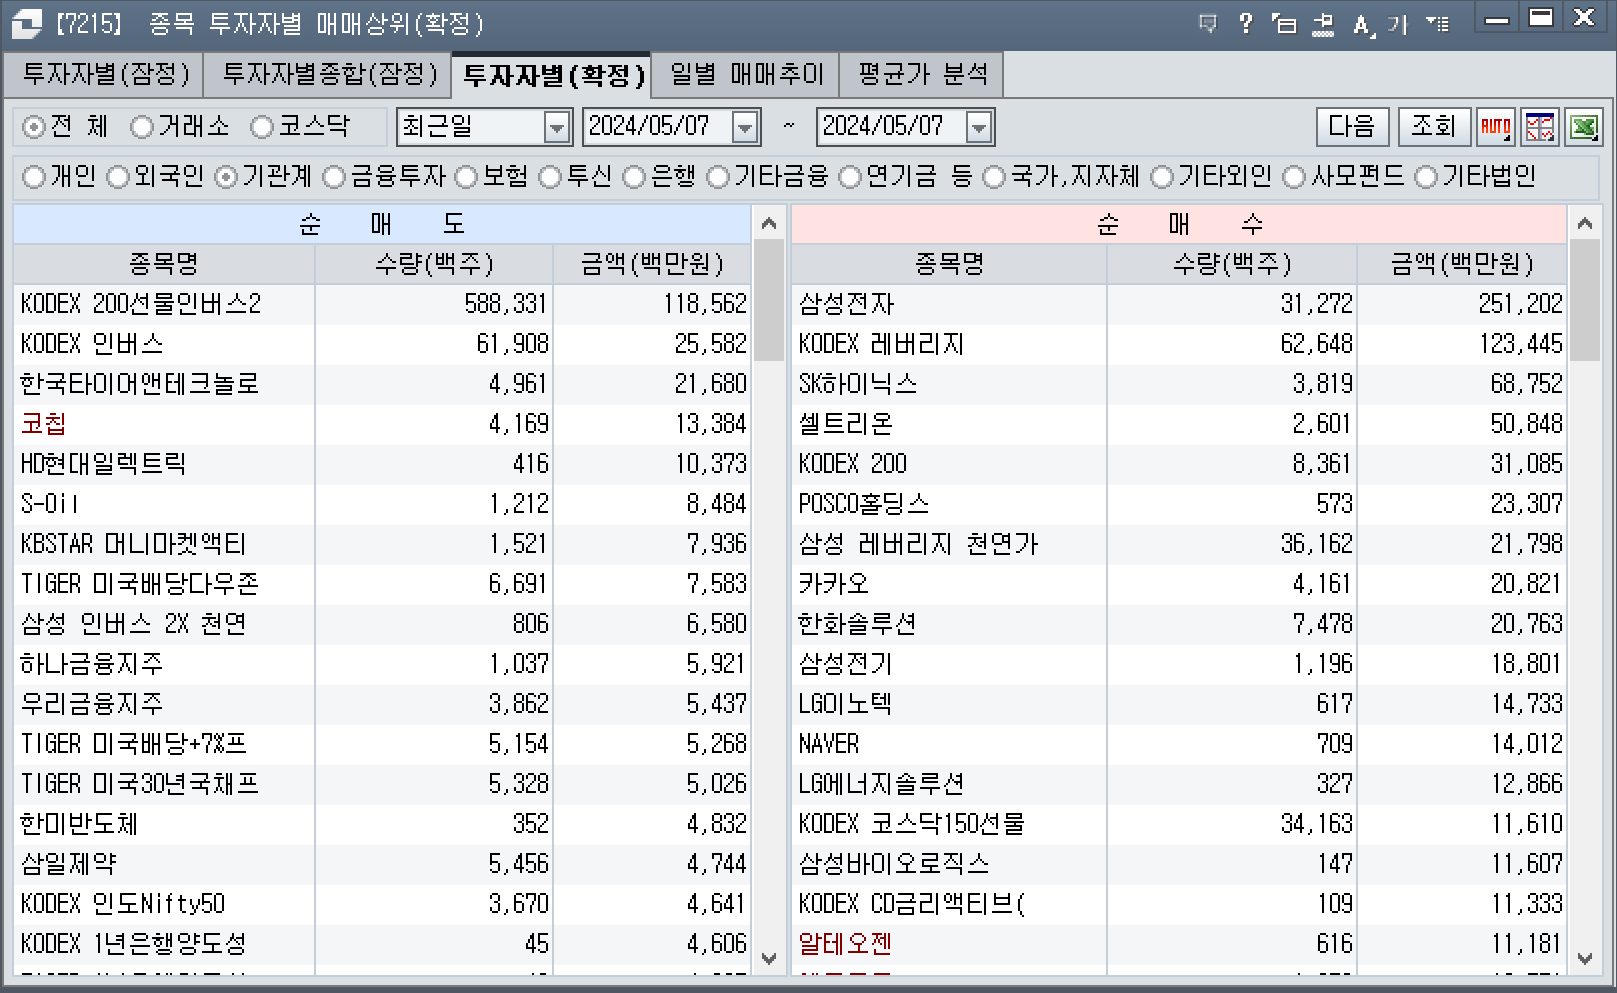Select the 기관계 investor radio button
The width and height of the screenshot is (1617, 993).
226,177
